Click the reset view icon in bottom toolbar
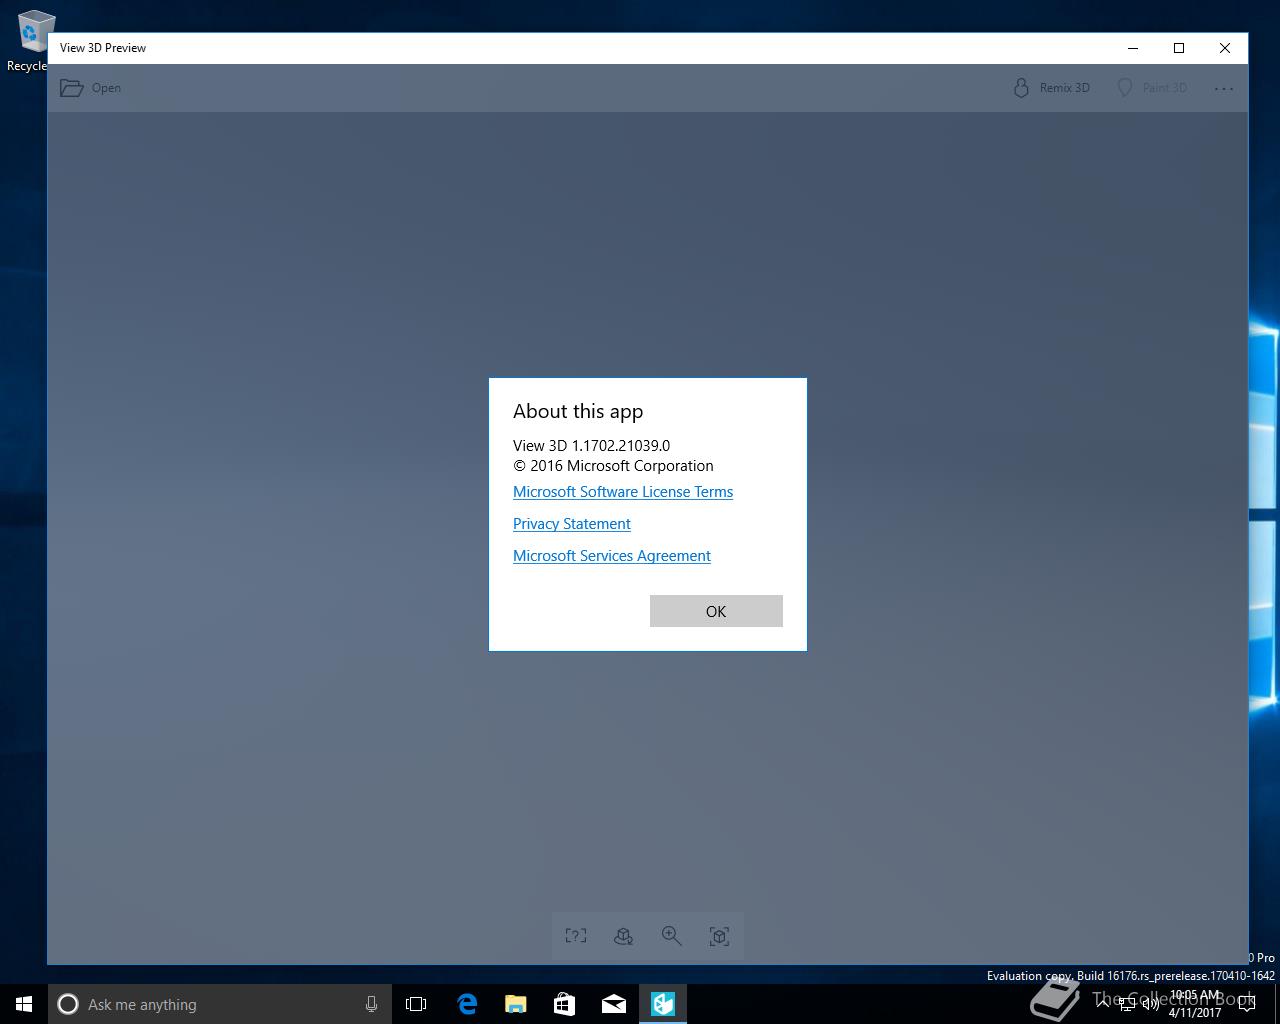Viewport: 1280px width, 1024px height. (576, 936)
